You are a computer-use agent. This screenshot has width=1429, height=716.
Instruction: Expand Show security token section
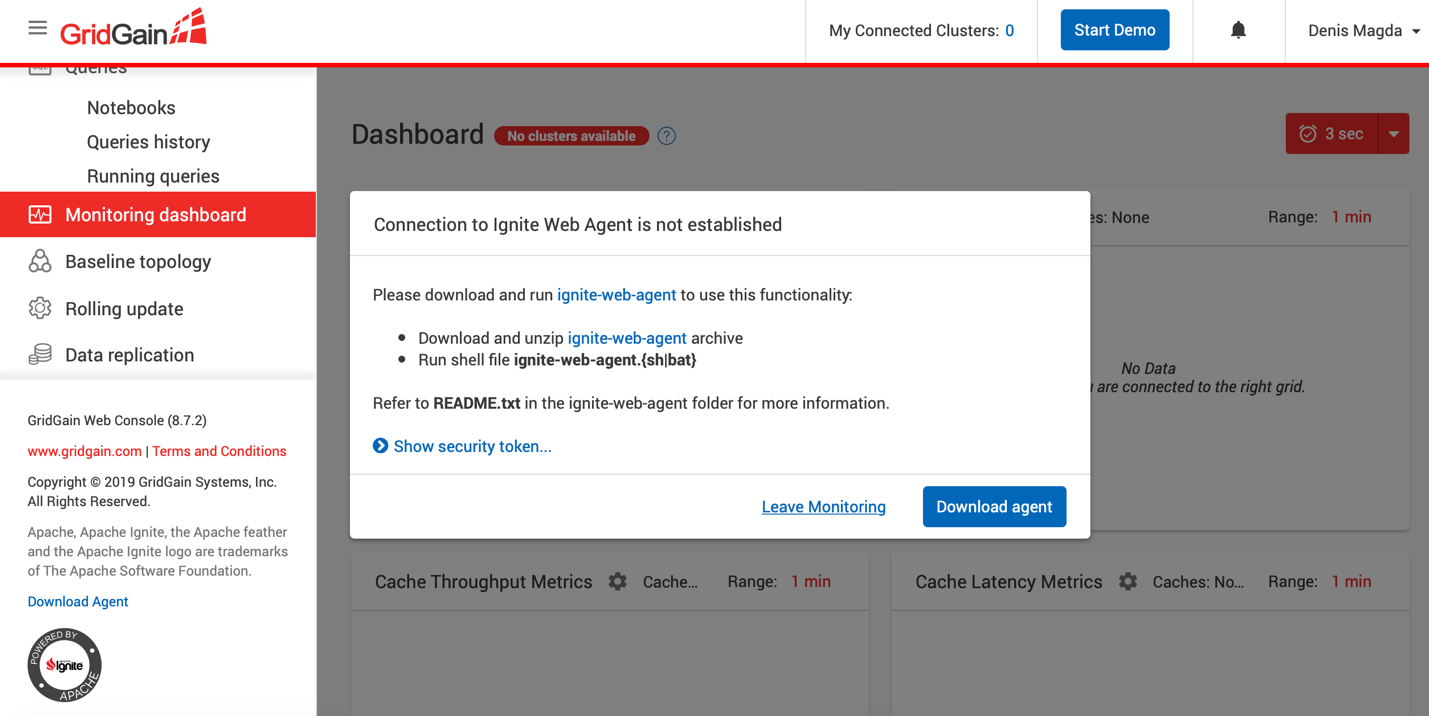pyautogui.click(x=462, y=446)
